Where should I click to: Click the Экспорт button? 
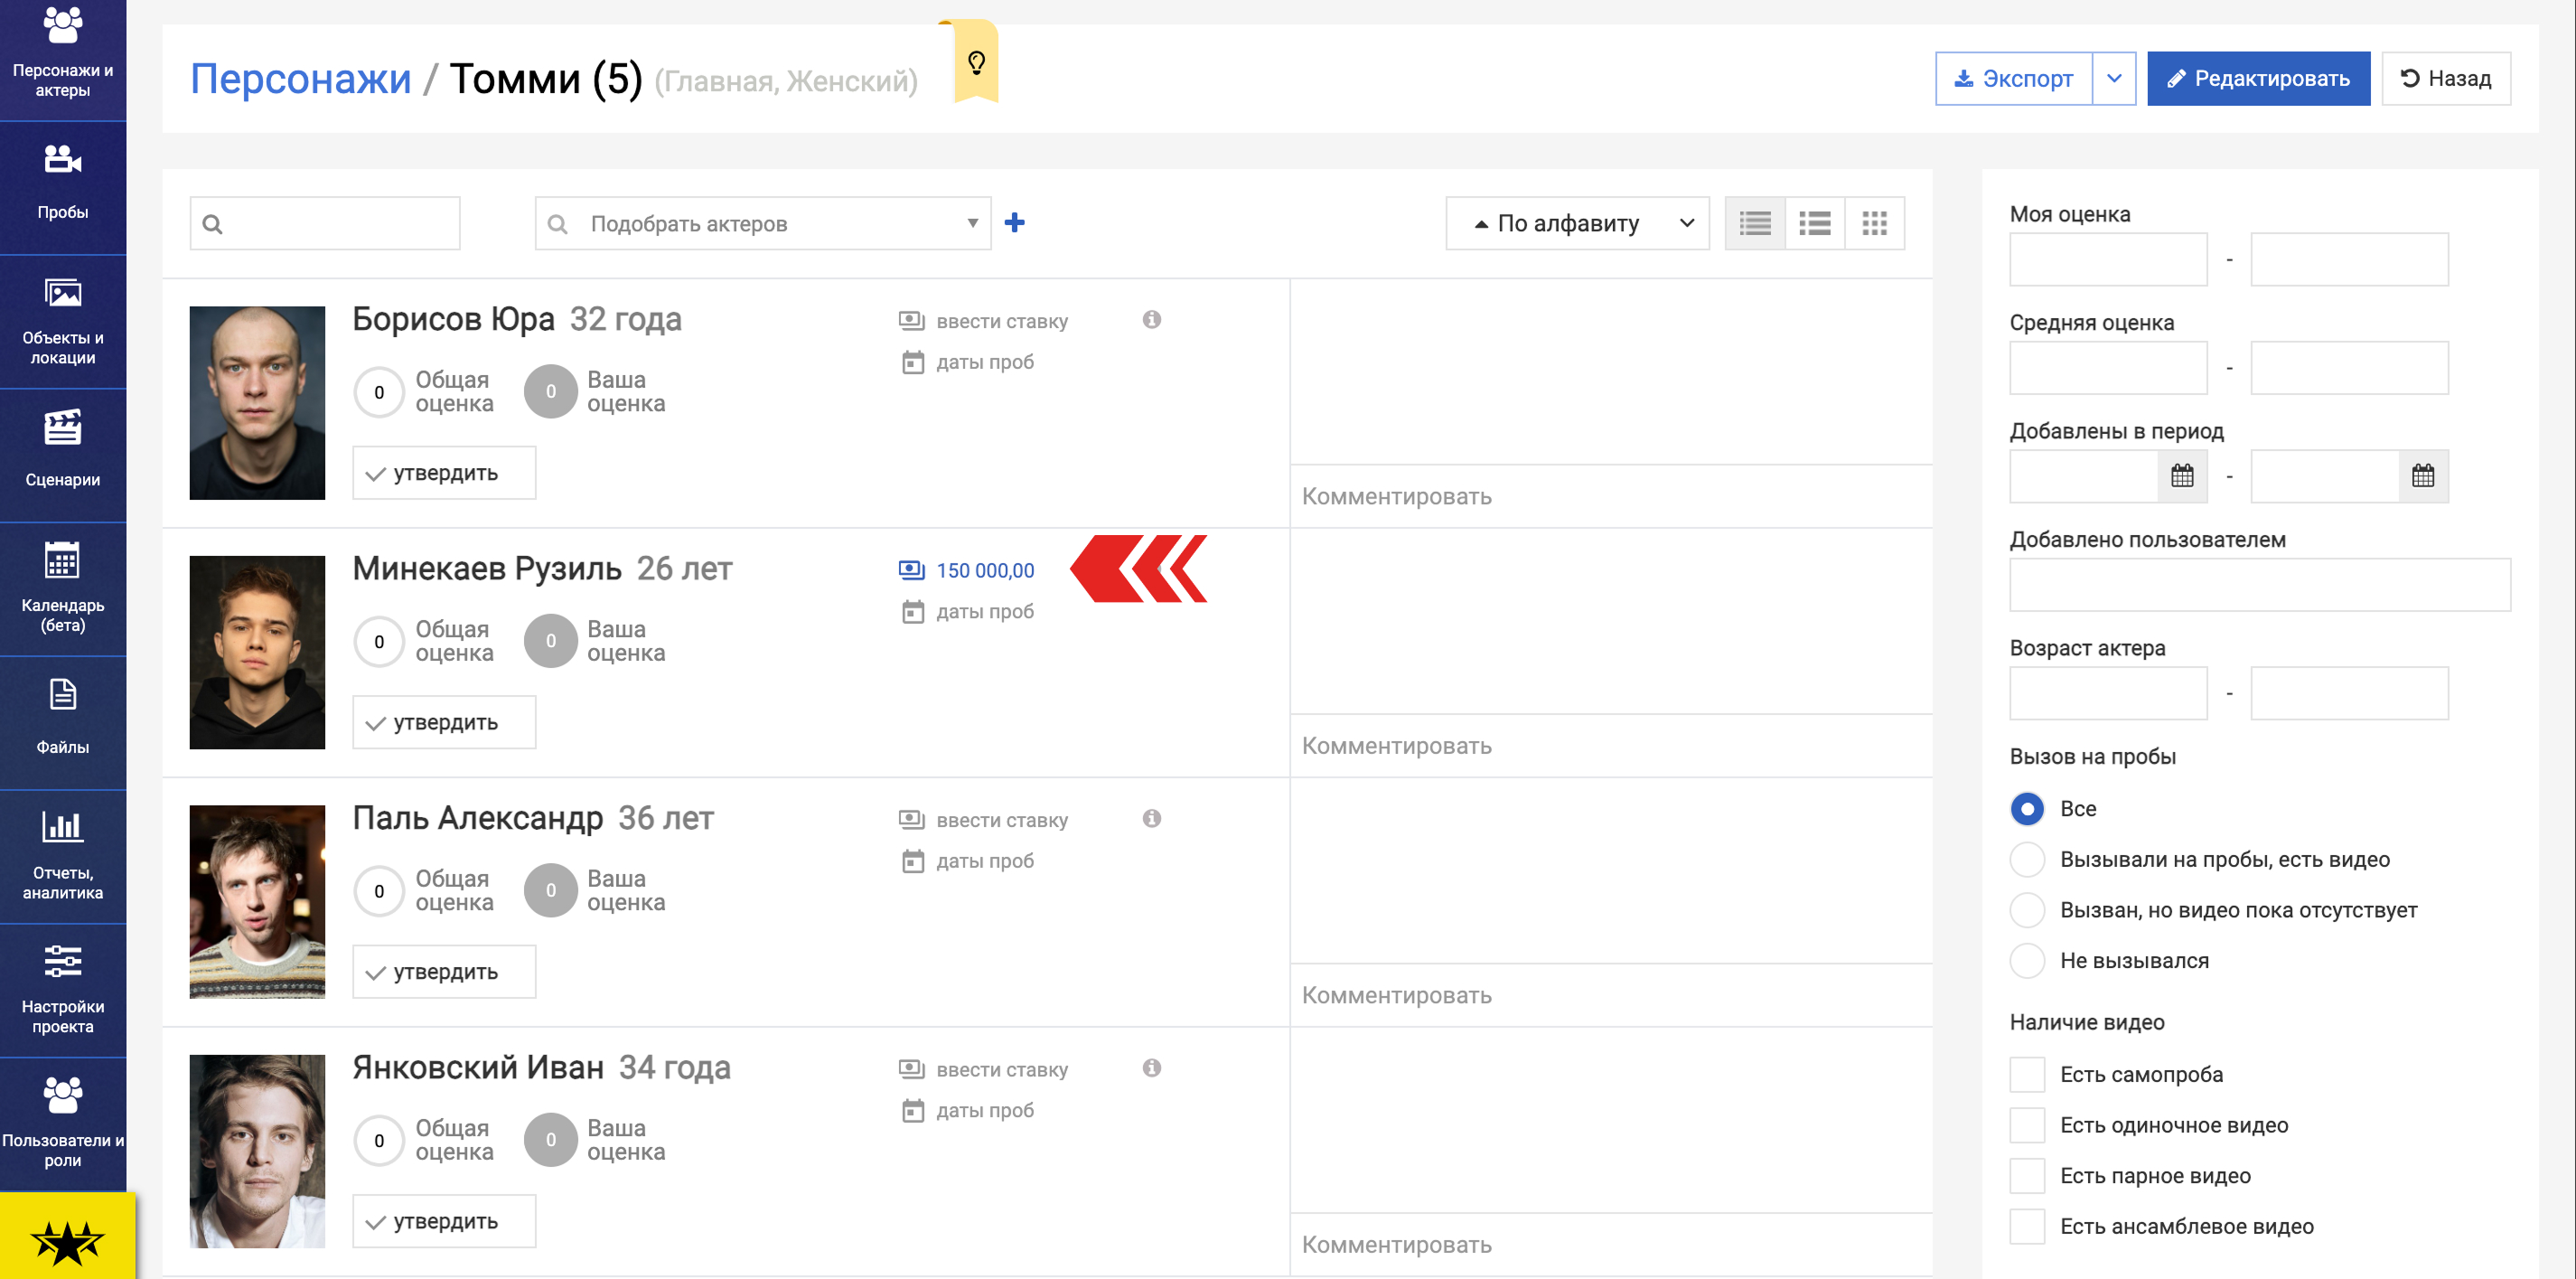[x=2013, y=79]
